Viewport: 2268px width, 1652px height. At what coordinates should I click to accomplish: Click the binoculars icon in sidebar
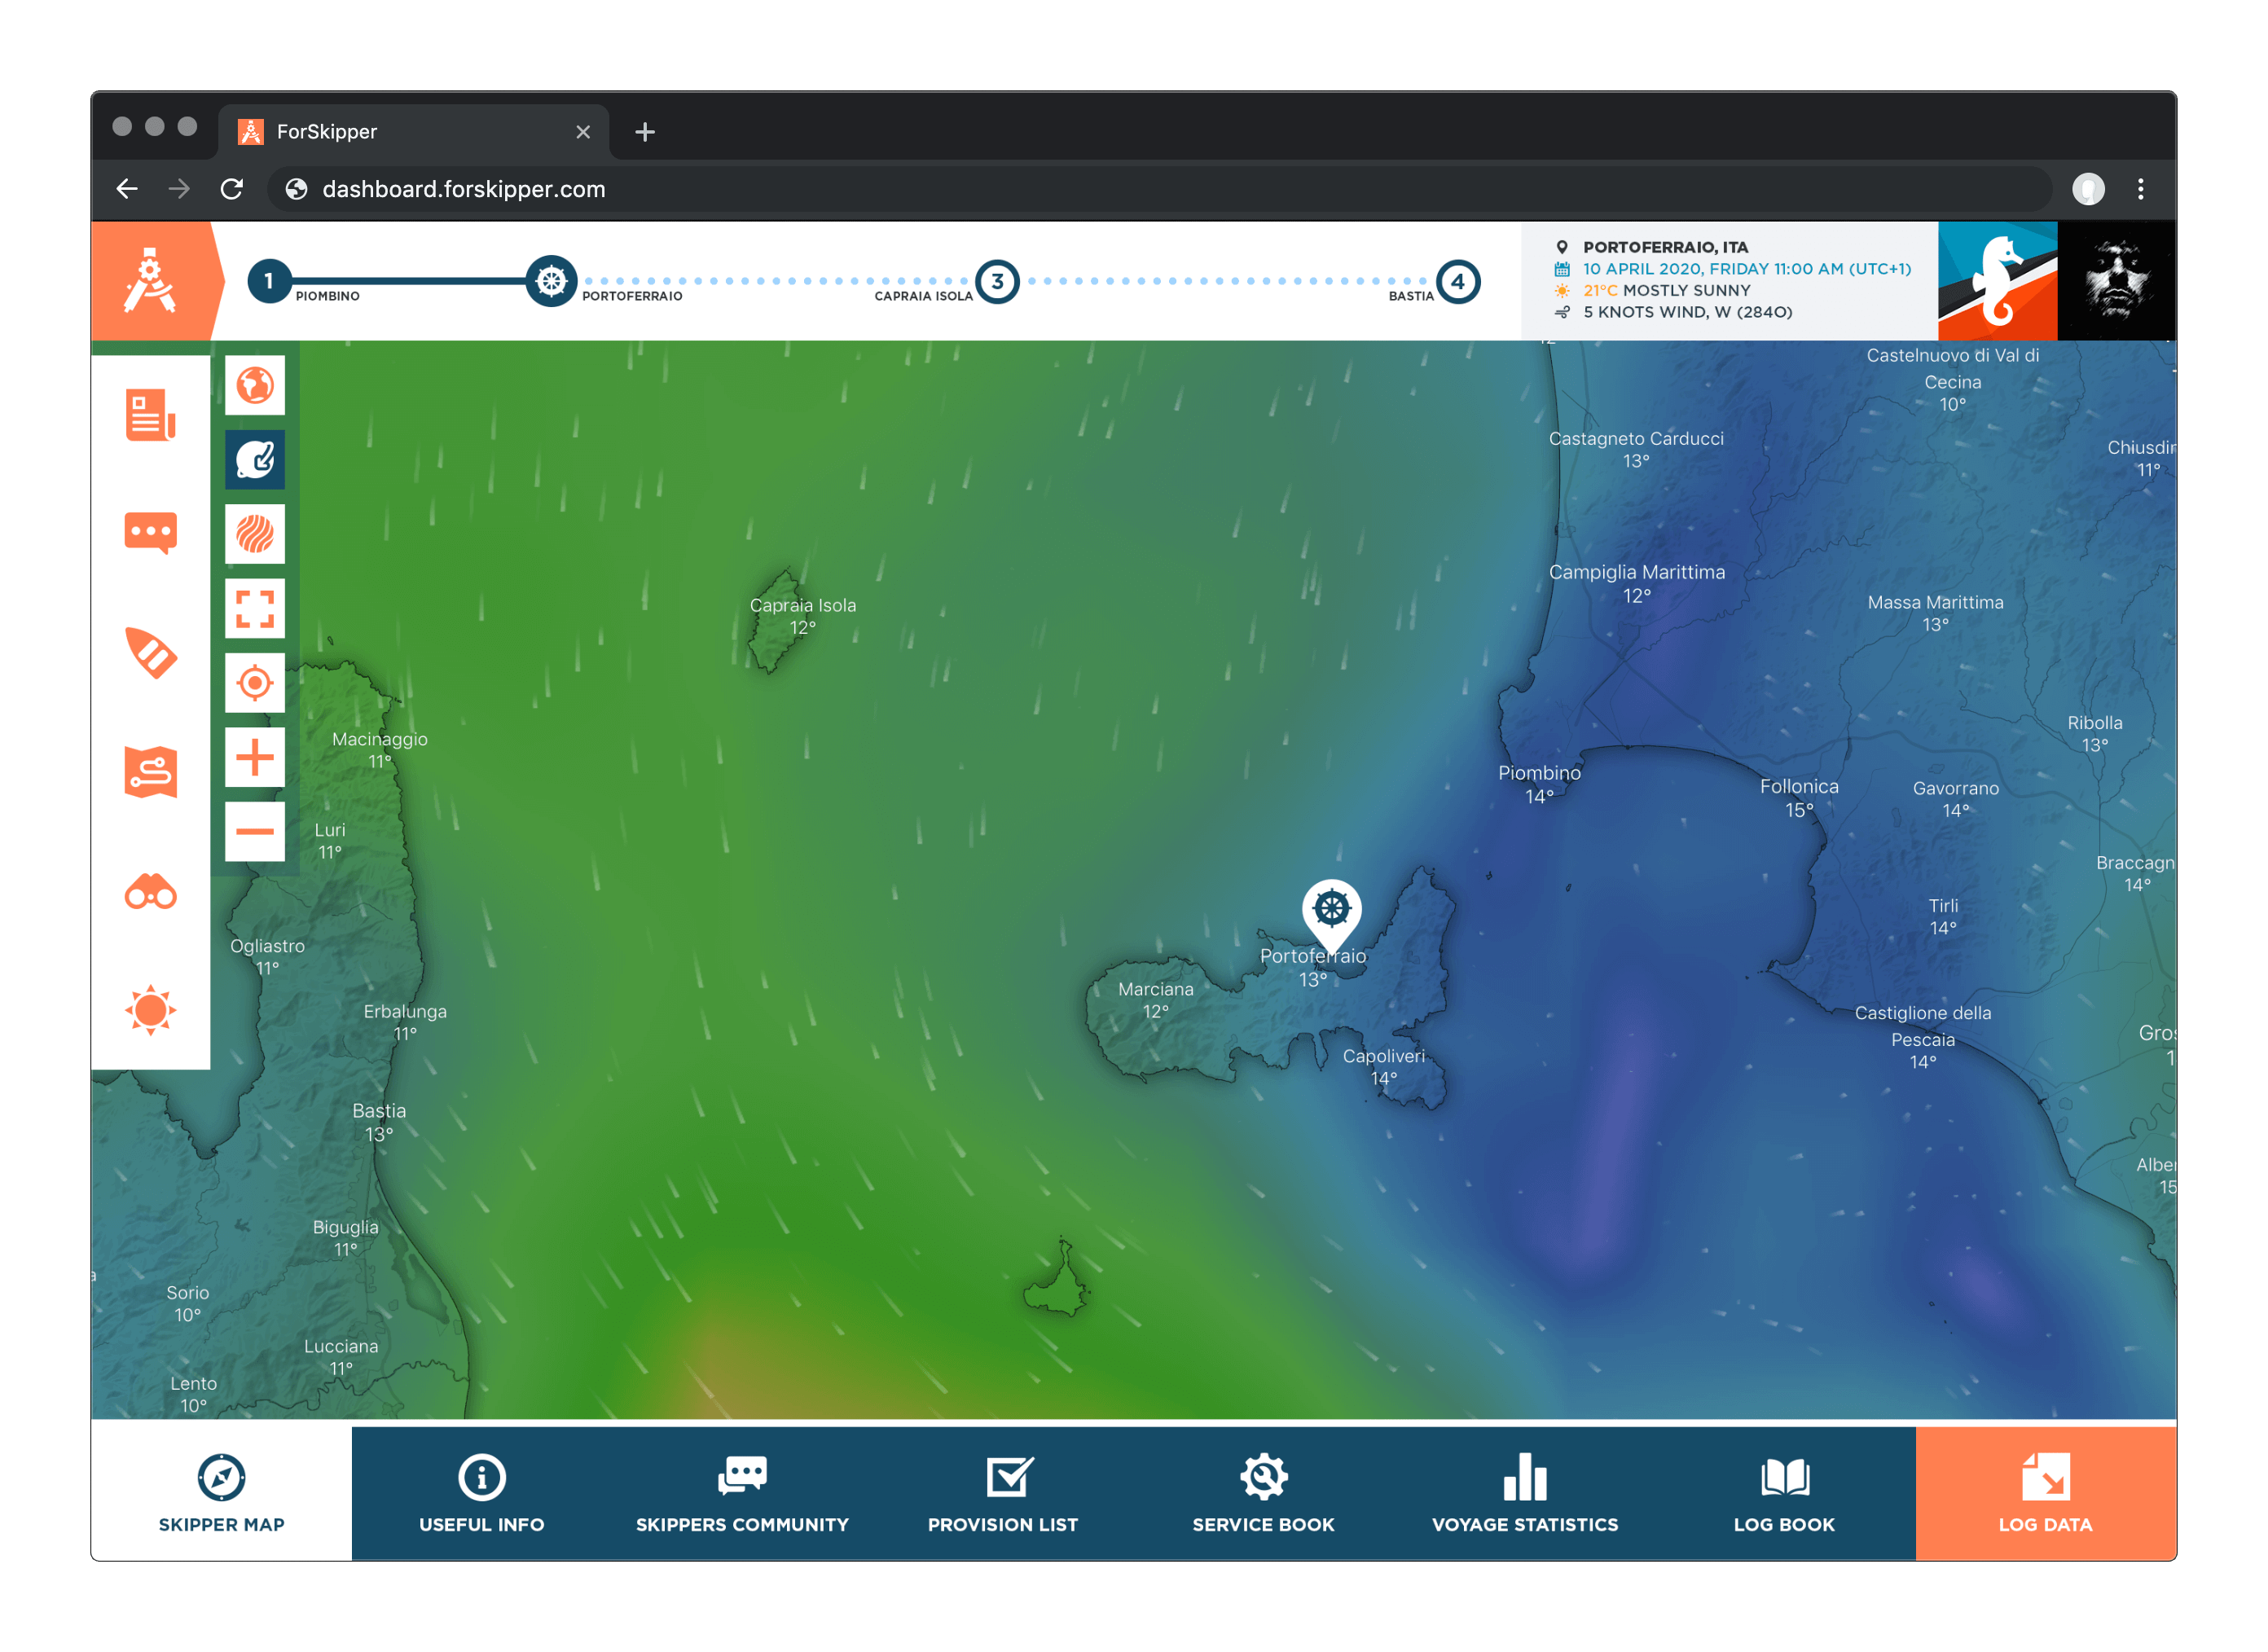tap(150, 892)
